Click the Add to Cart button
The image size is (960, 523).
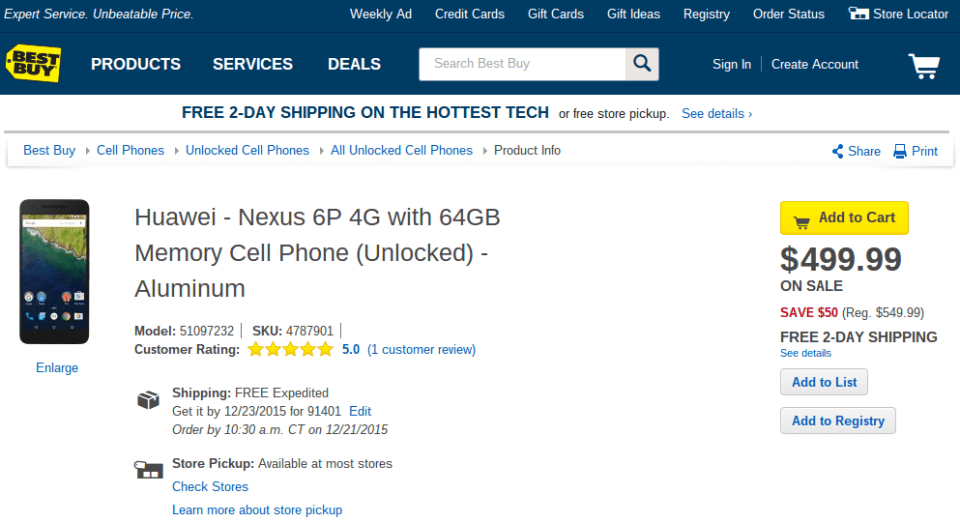(x=844, y=218)
